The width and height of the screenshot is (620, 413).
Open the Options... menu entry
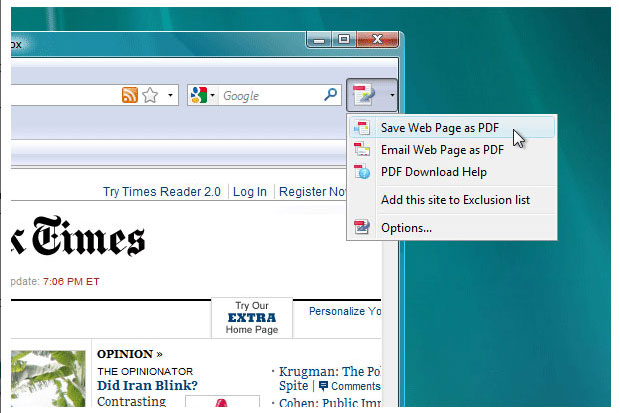pyautogui.click(x=452, y=227)
